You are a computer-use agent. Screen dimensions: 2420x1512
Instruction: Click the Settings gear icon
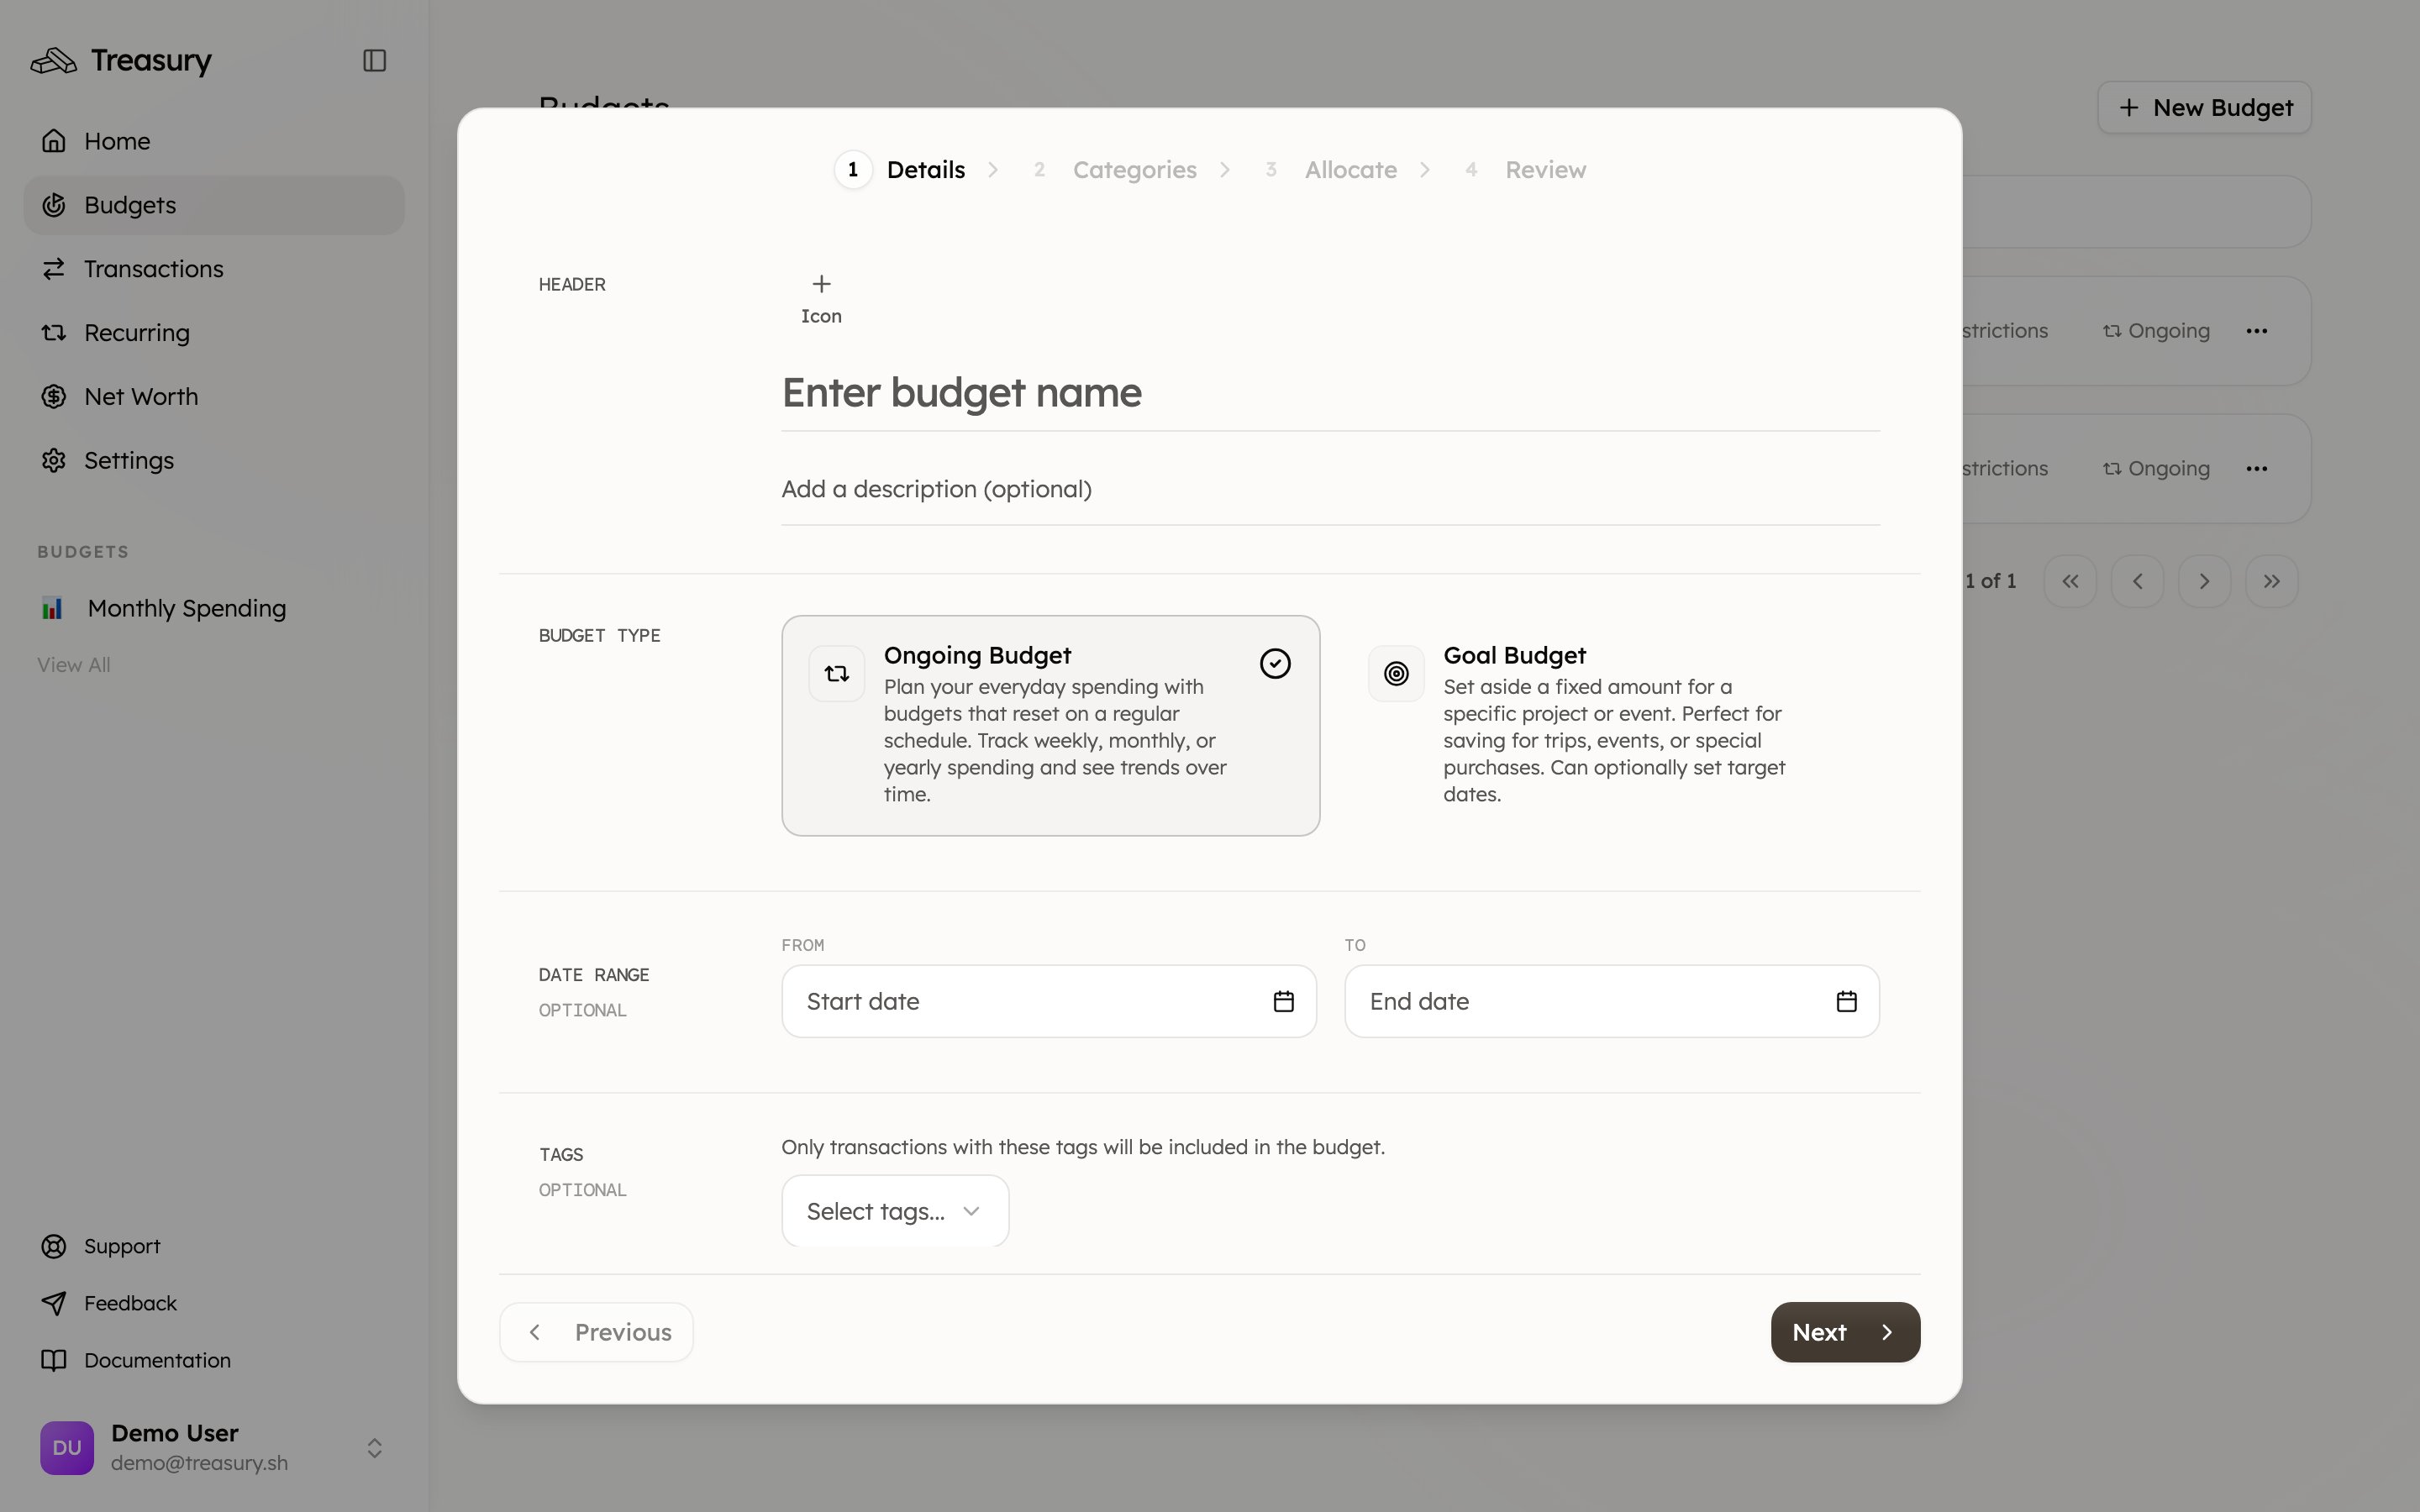(54, 461)
